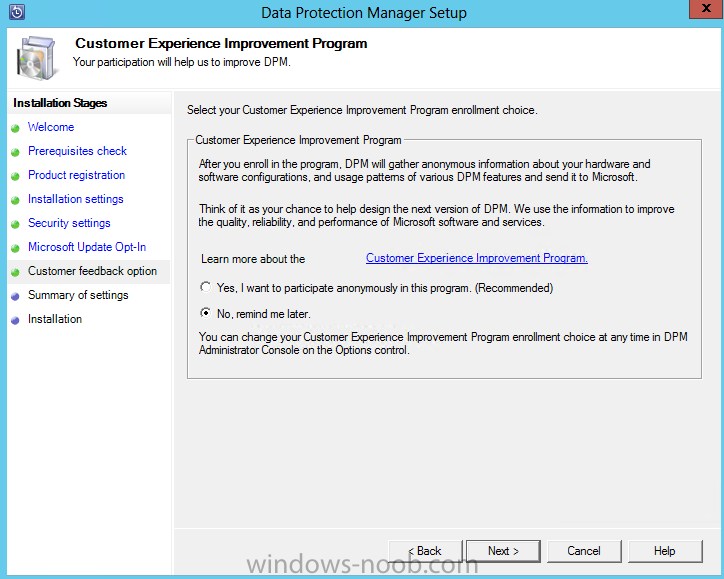Image resolution: width=724 pixels, height=579 pixels.
Task: Select Yes, participate anonymously radio button
Action: coord(205,287)
